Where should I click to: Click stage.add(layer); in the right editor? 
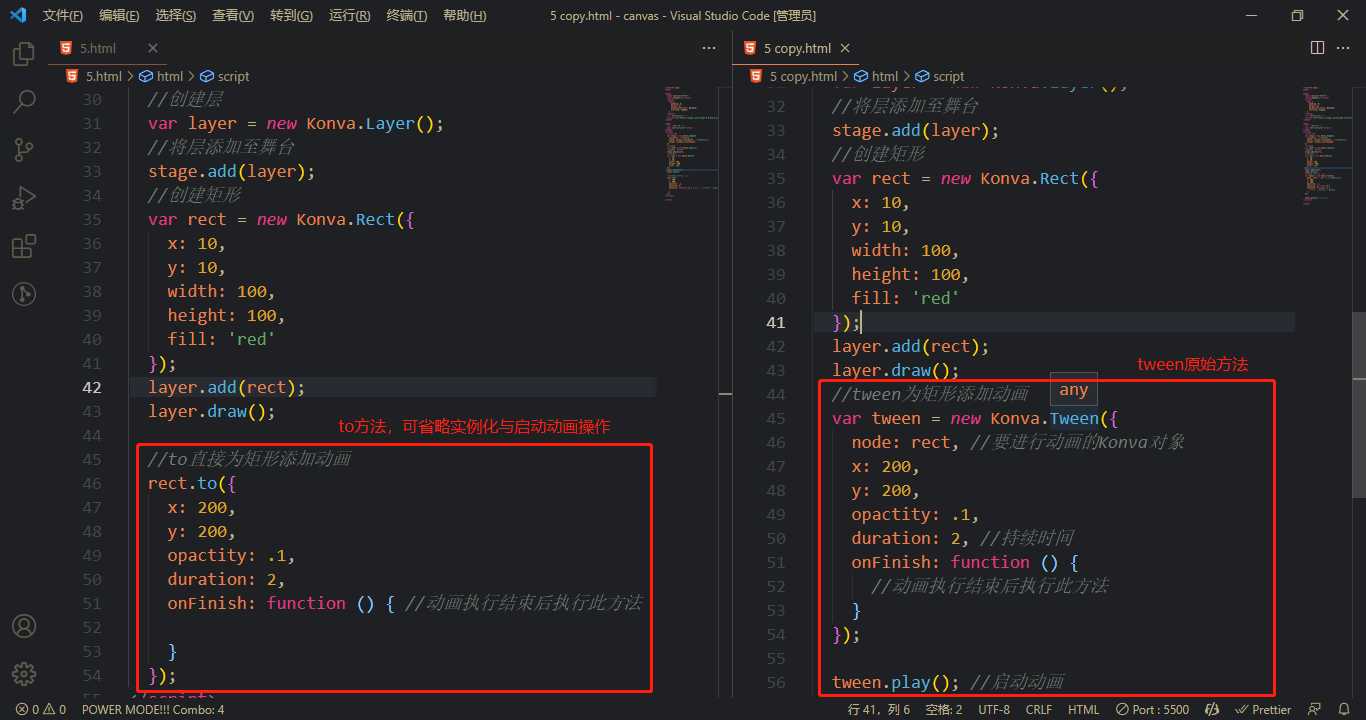pos(916,130)
